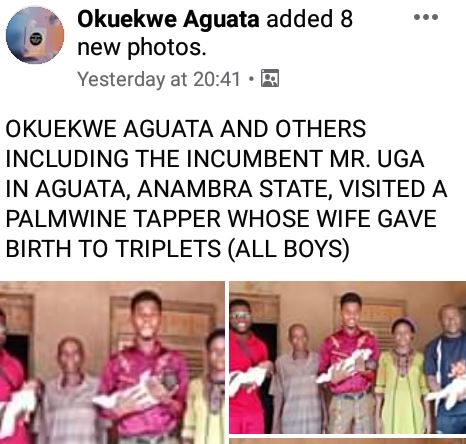Viewport: 466px width, 444px height.
Task: Open Okuekwe Aguata profile name link
Action: coord(168,19)
